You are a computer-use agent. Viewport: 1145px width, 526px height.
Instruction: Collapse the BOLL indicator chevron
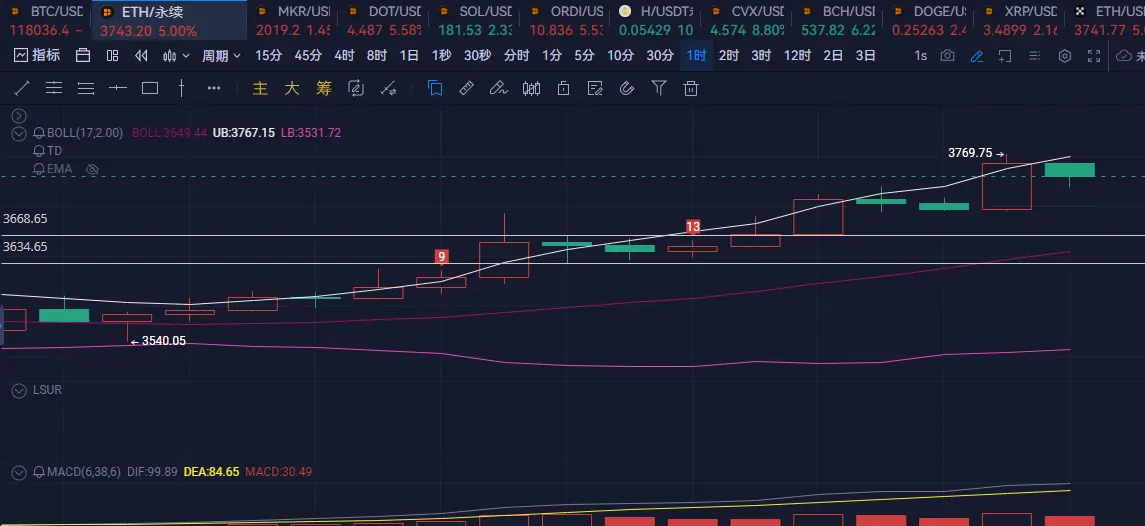point(19,133)
